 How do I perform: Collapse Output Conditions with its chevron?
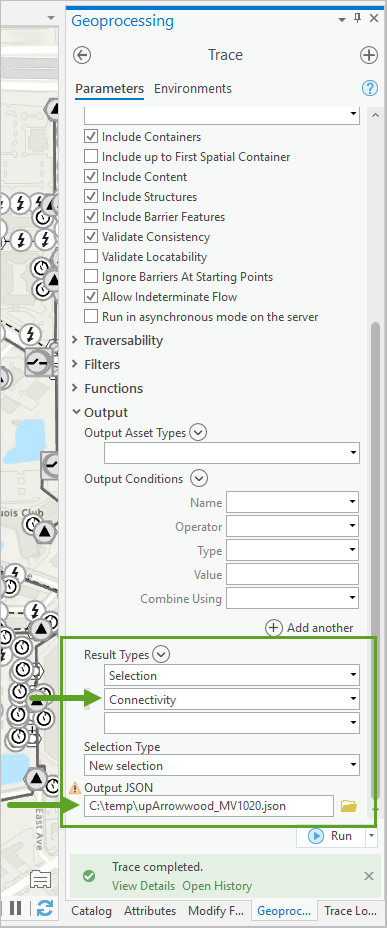(x=198, y=478)
